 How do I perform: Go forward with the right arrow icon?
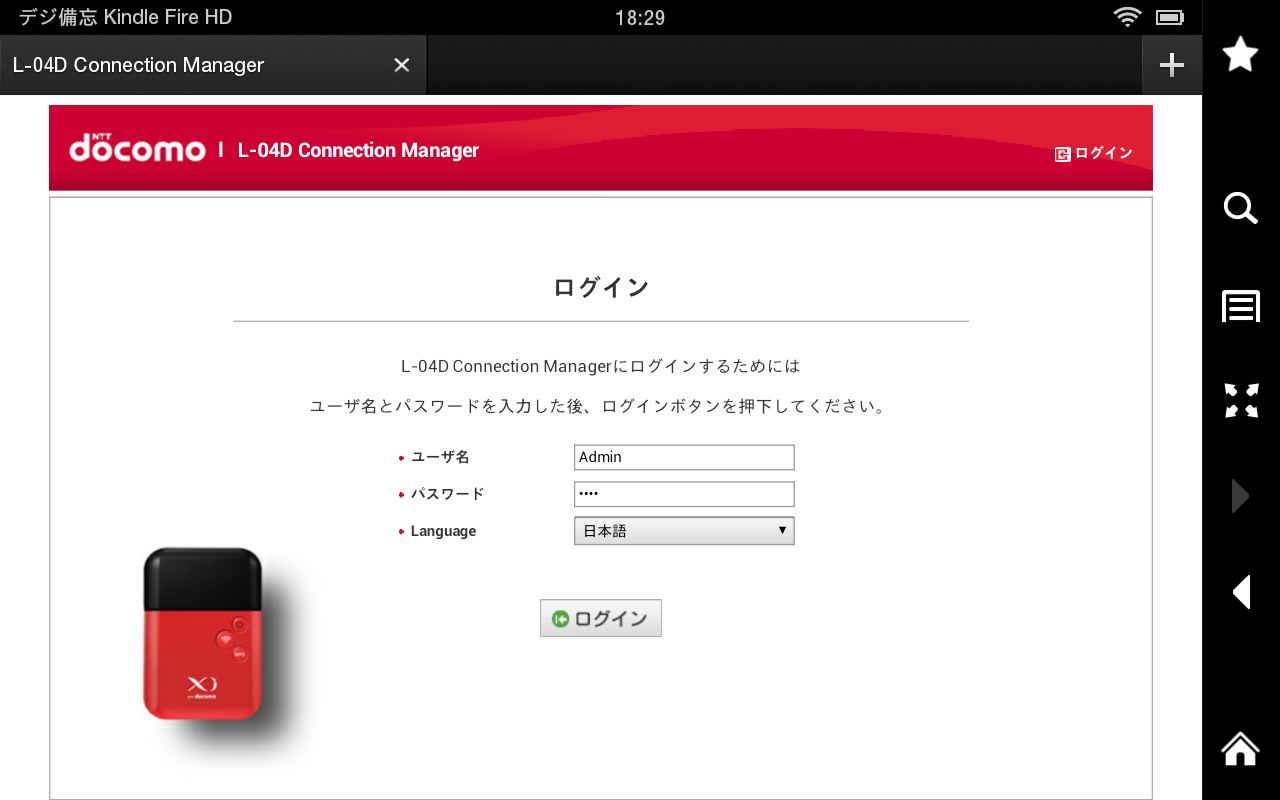click(x=1240, y=496)
